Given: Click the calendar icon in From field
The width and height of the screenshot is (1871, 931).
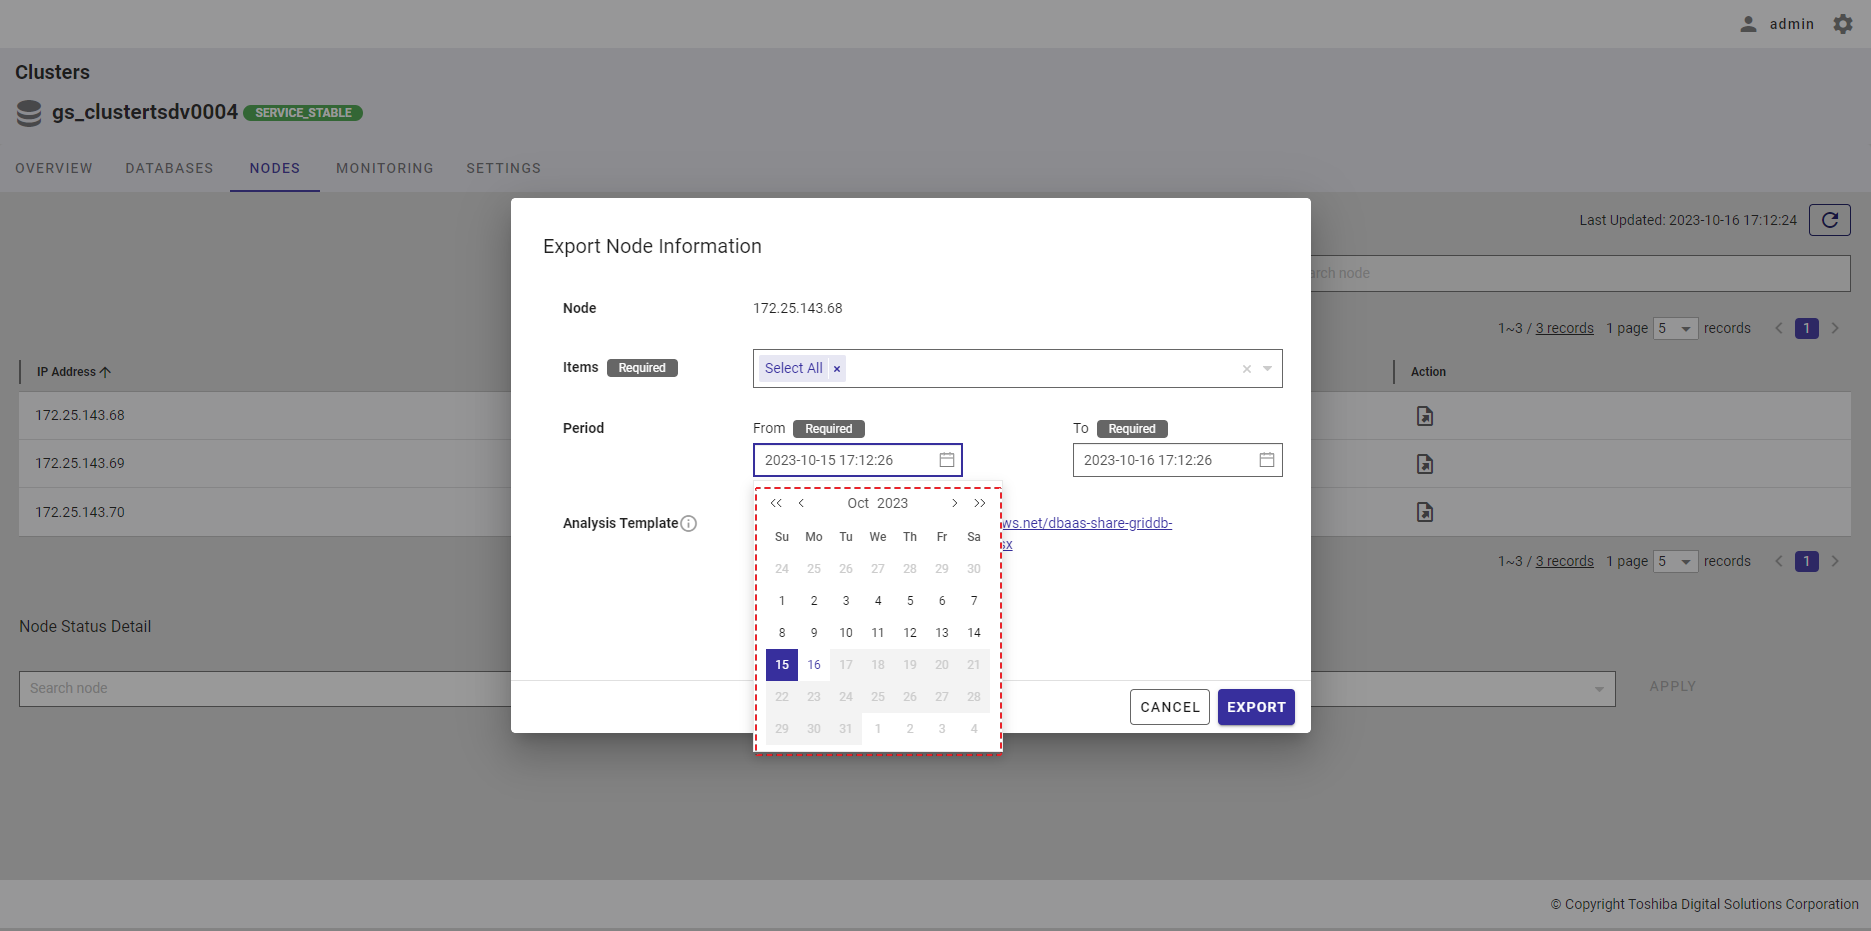Looking at the screenshot, I should 946,460.
